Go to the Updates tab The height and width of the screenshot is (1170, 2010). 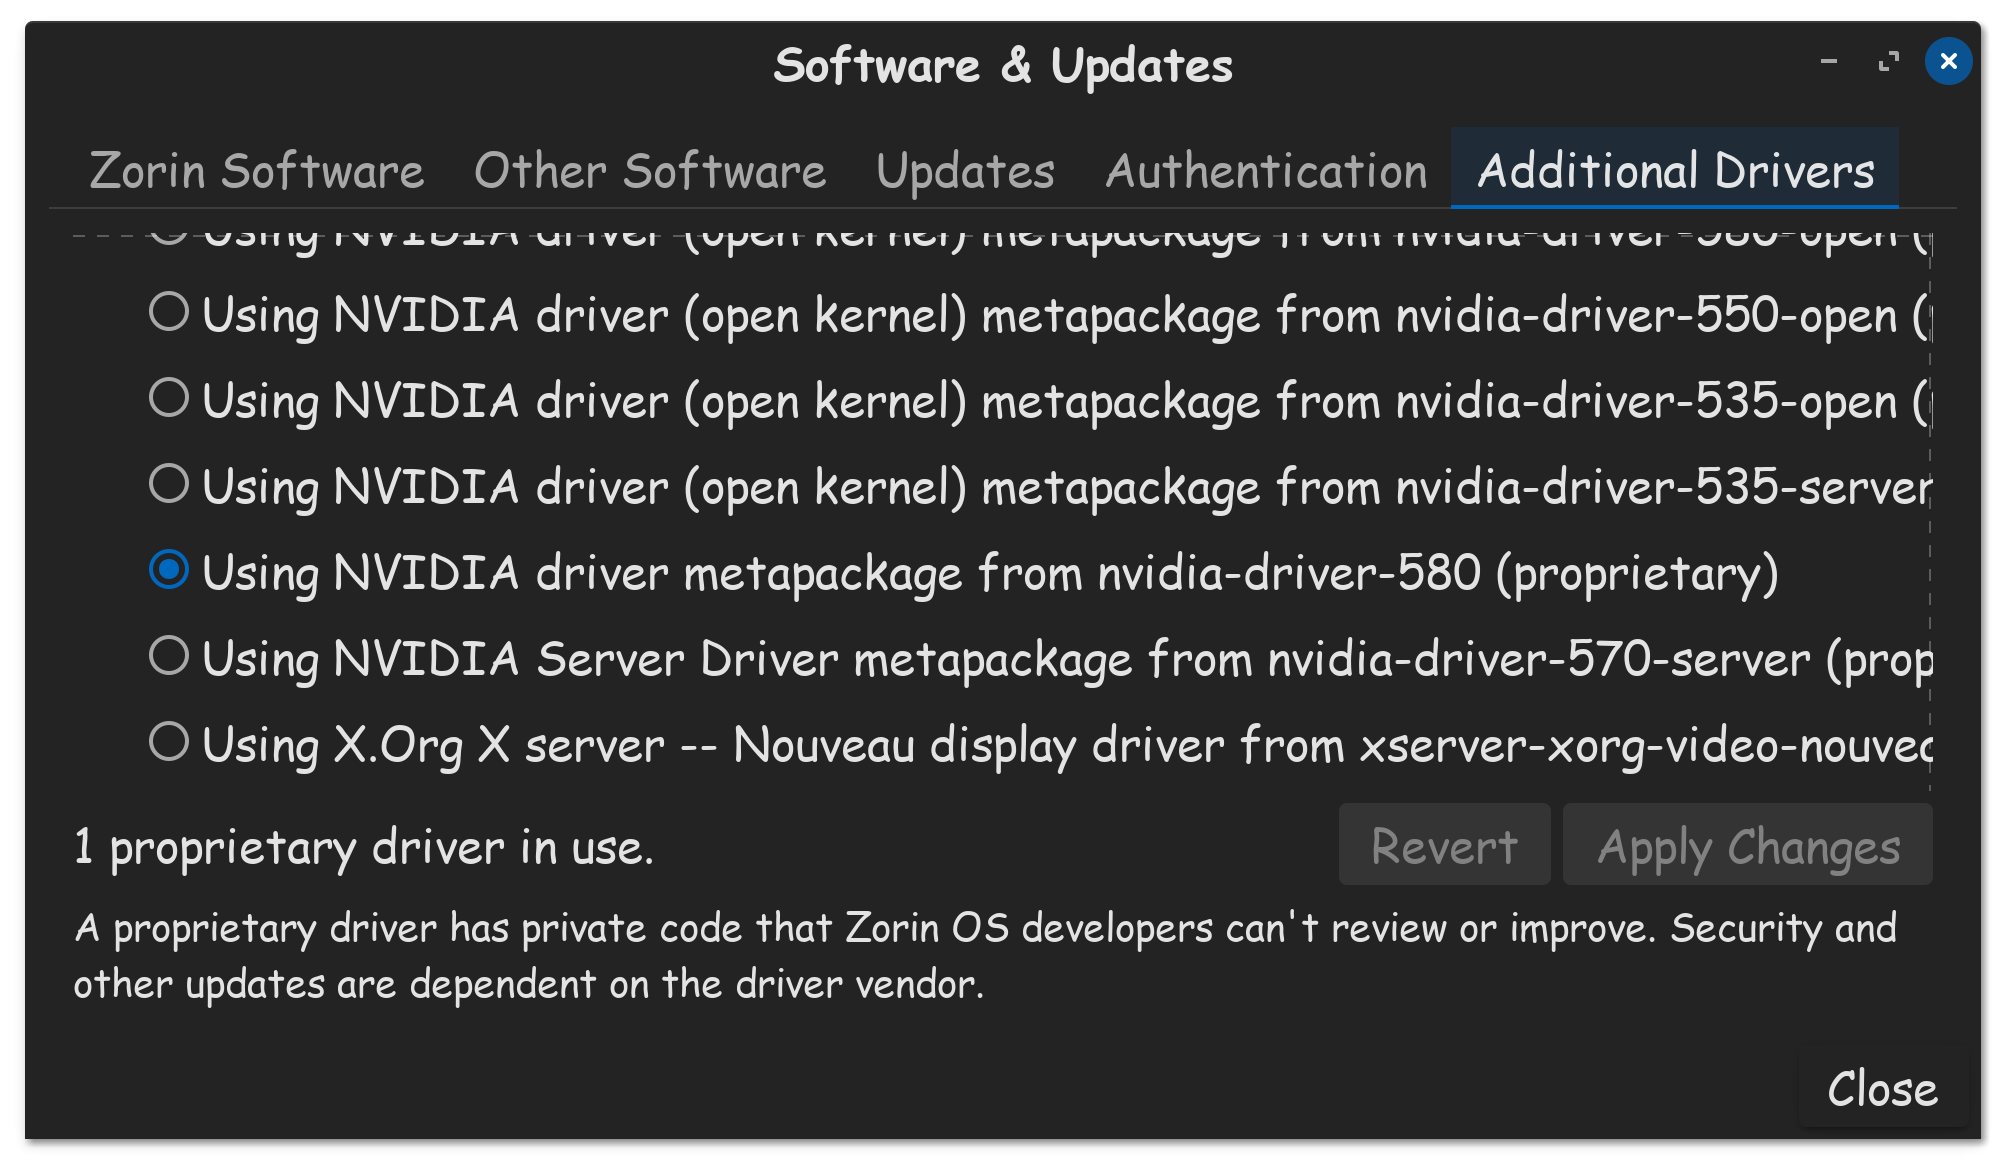[965, 171]
